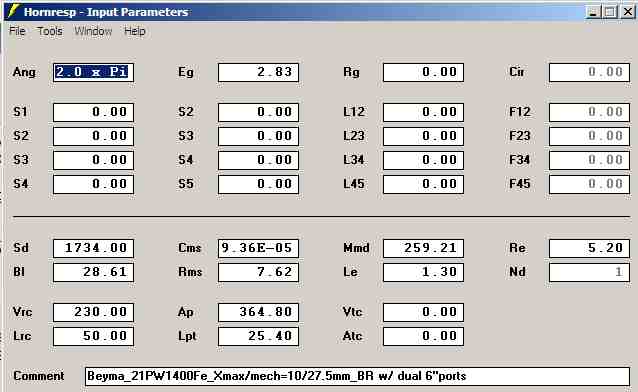The height and width of the screenshot is (392, 638).
Task: Click the Comment label
Action: (x=39, y=376)
